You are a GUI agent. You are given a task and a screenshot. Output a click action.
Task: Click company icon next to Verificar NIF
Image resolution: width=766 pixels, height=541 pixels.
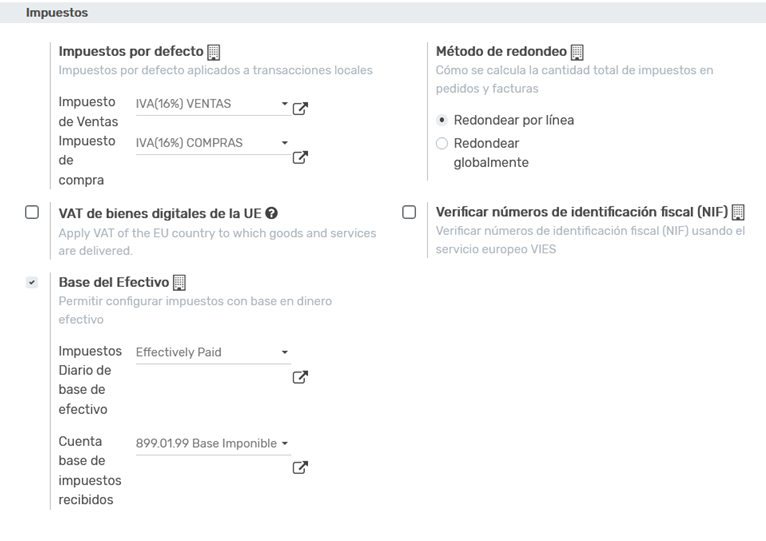(738, 213)
